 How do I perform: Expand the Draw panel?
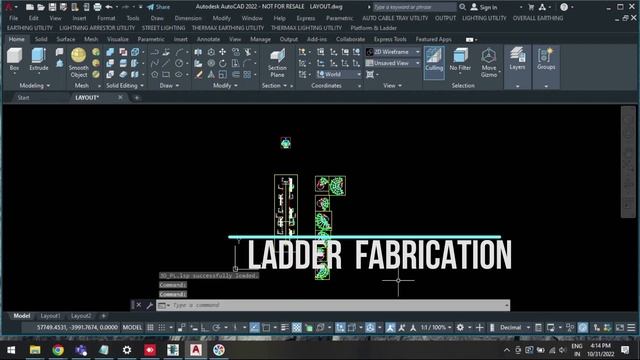(x=169, y=86)
